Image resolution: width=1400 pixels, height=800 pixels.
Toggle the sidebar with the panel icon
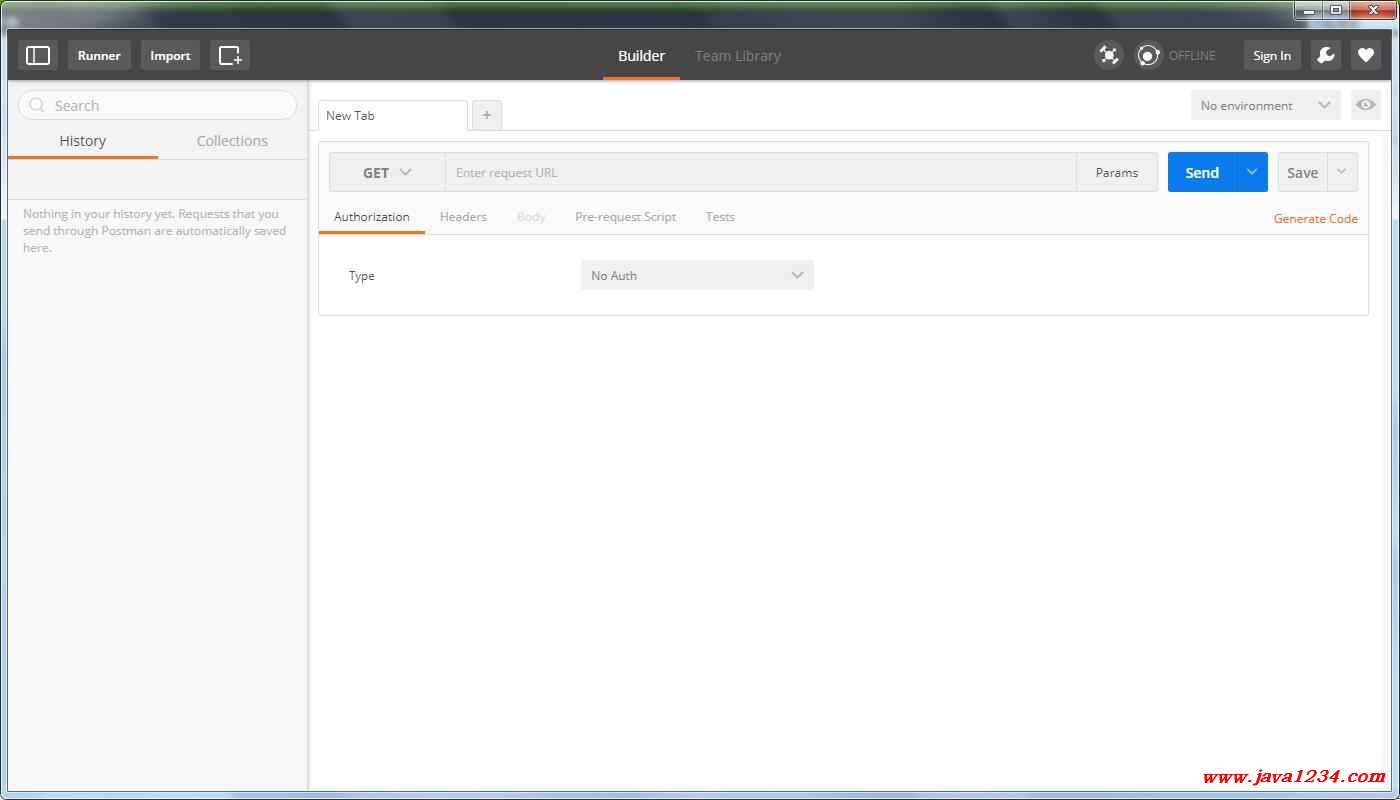(x=38, y=56)
